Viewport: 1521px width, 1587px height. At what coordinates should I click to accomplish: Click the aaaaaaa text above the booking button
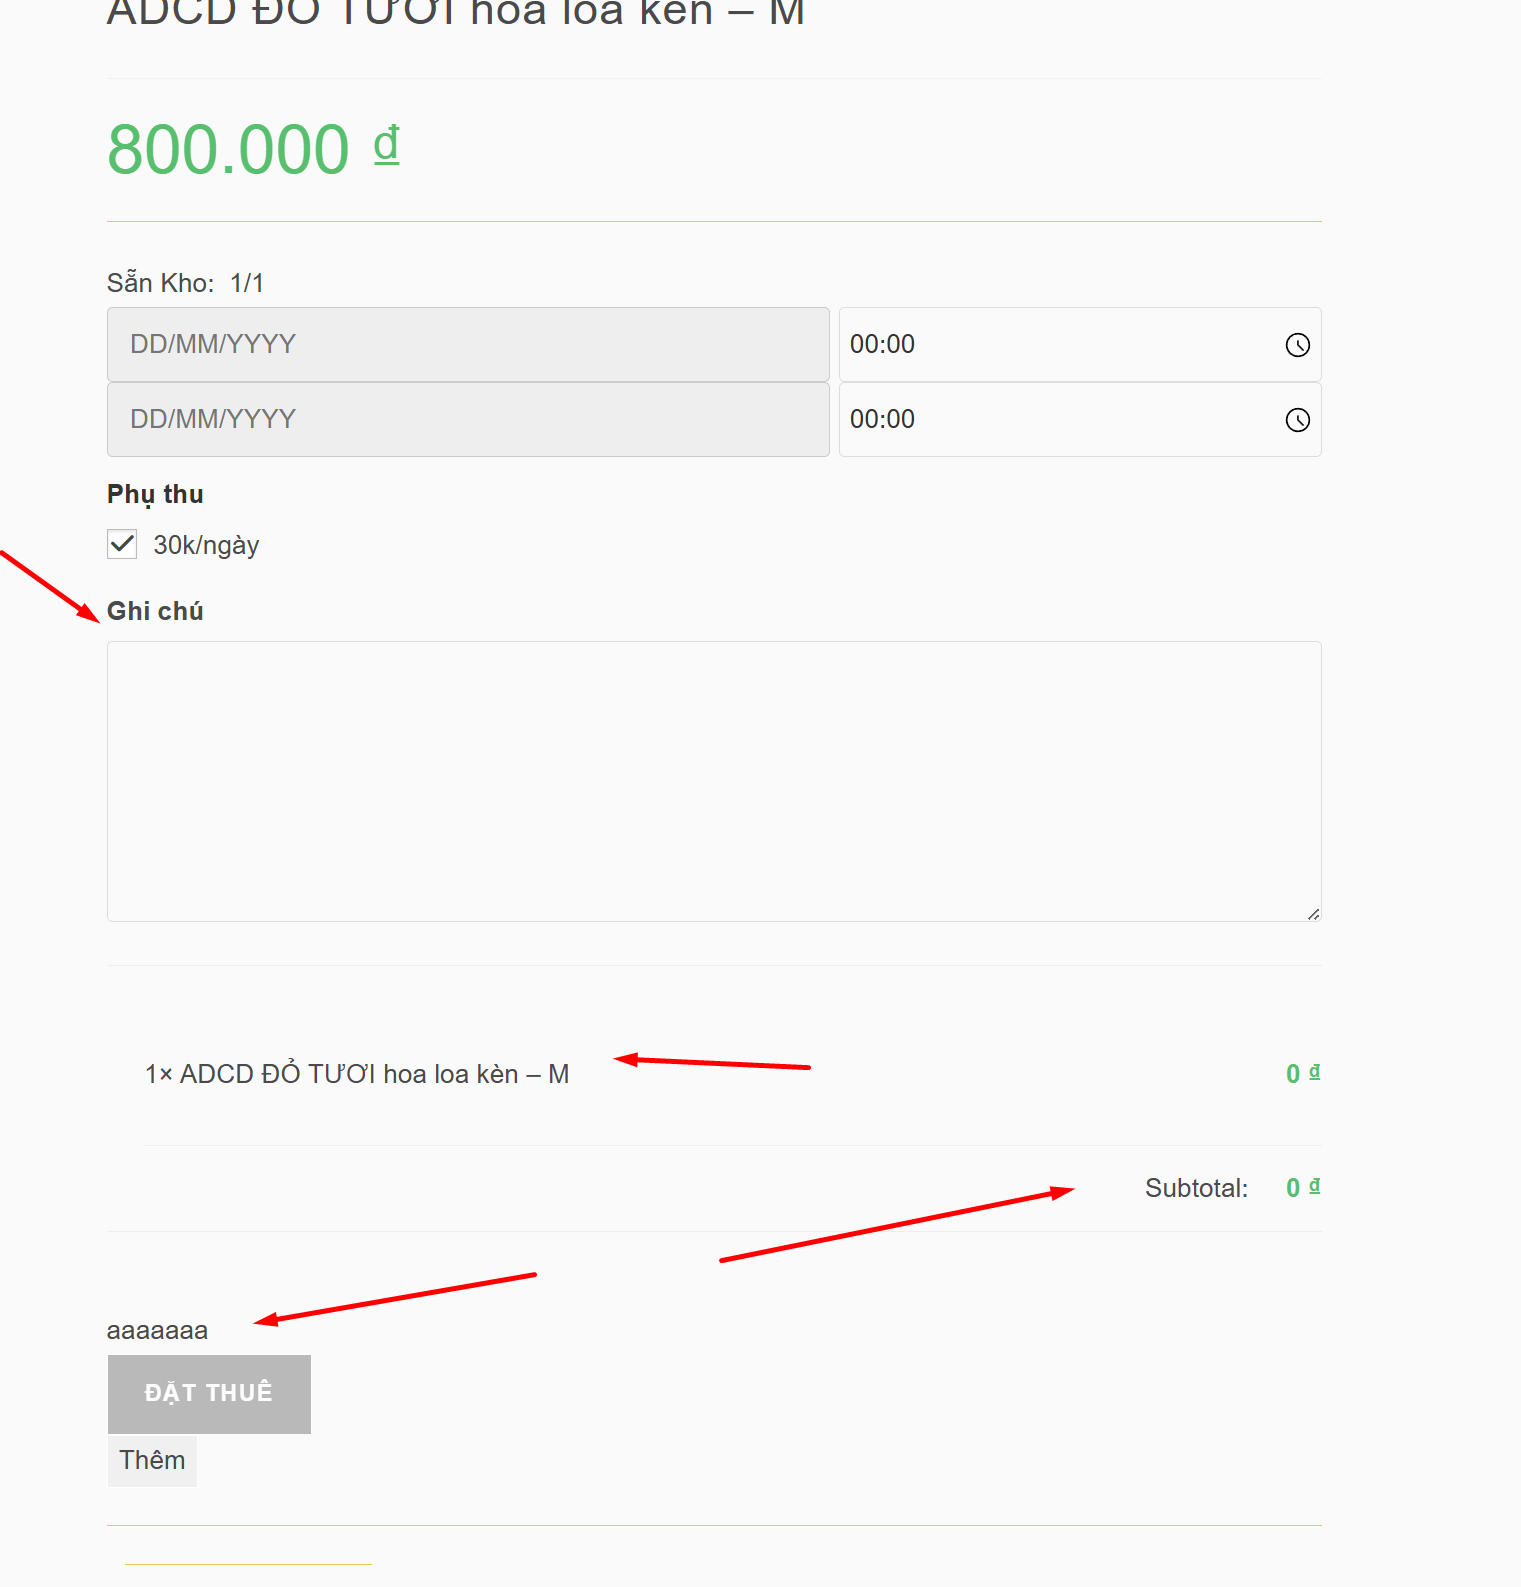click(157, 1331)
